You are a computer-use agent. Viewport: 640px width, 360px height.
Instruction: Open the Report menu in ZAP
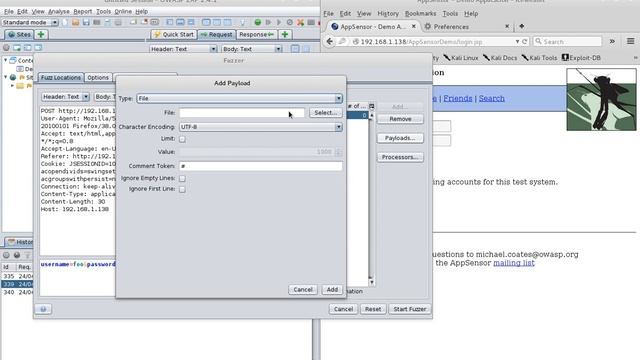tap(82, 11)
